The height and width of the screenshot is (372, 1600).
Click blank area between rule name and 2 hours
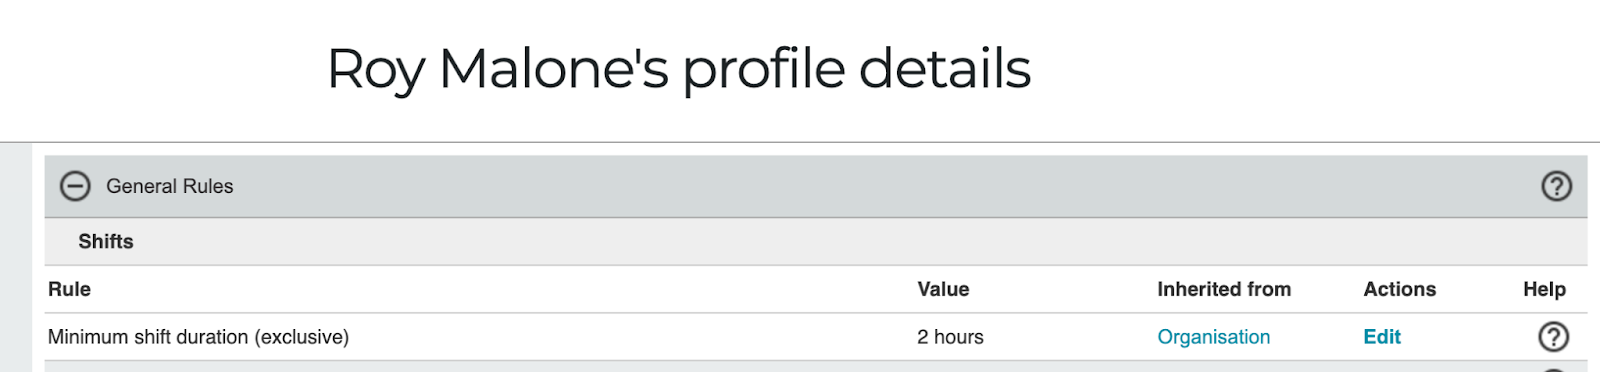coord(630,337)
